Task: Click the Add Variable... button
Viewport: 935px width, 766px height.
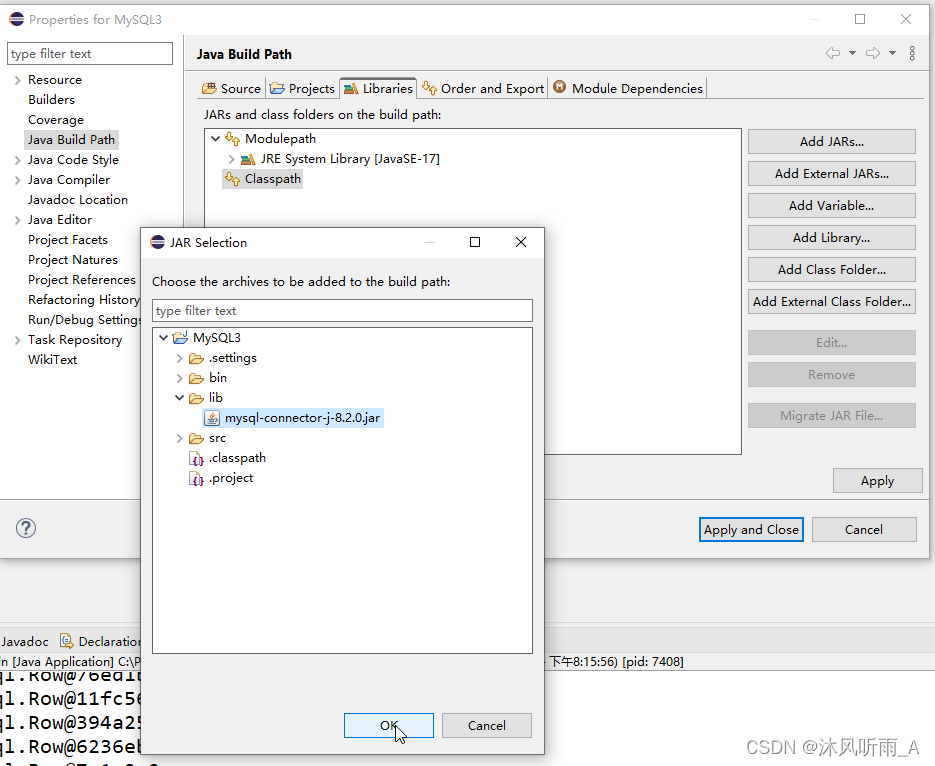Action: [x=832, y=206]
